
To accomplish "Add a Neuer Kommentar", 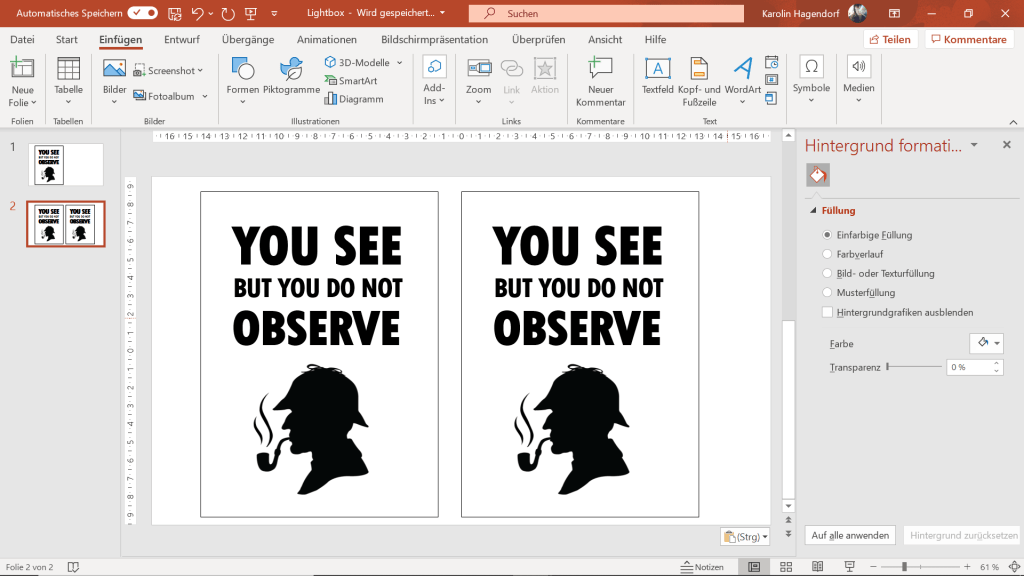I will pyautogui.click(x=600, y=70).
